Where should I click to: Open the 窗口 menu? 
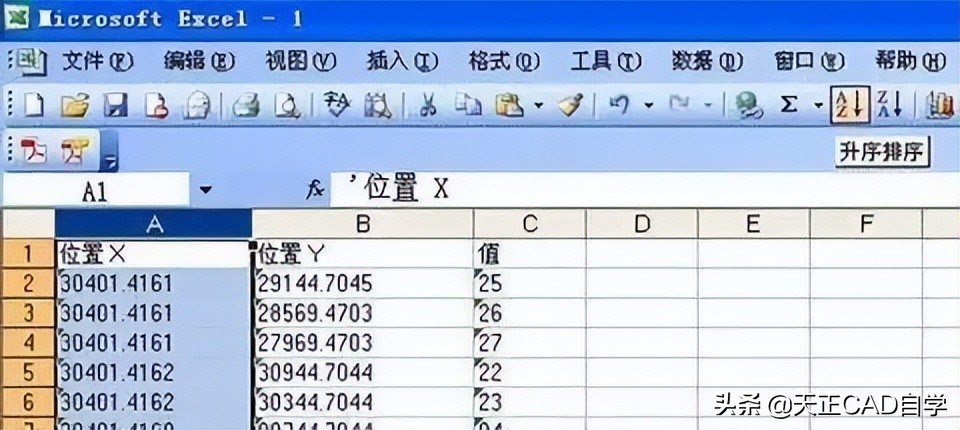[809, 61]
